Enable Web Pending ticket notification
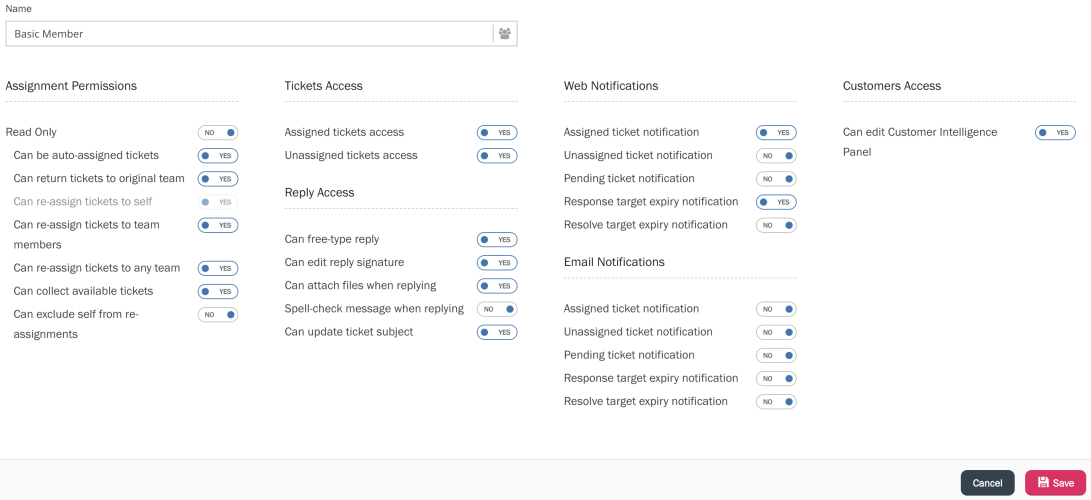Image resolution: width=1091 pixels, height=500 pixels. click(x=776, y=179)
